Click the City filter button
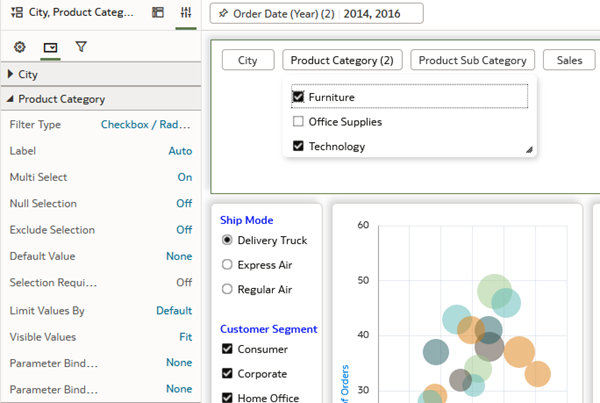This screenshot has width=600, height=403. pyautogui.click(x=248, y=60)
